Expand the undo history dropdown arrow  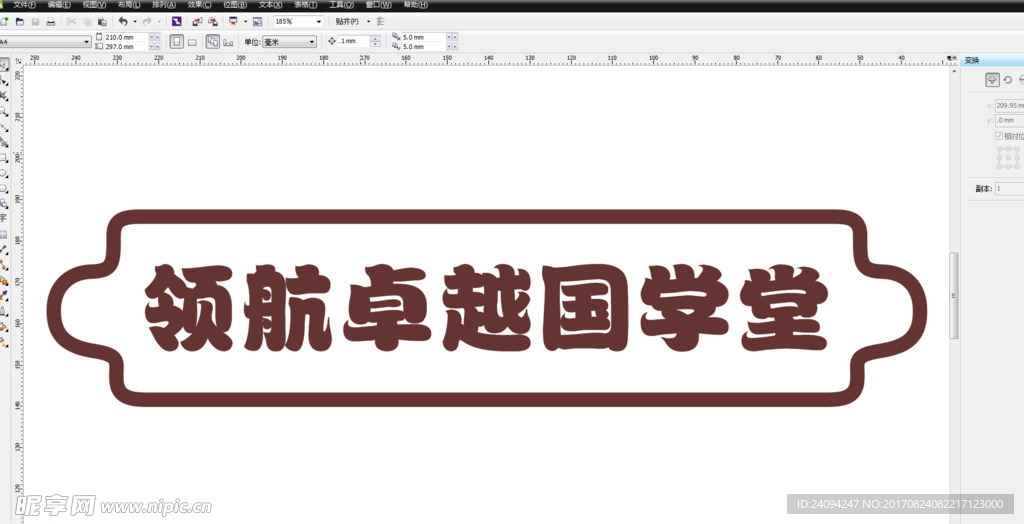(135, 22)
